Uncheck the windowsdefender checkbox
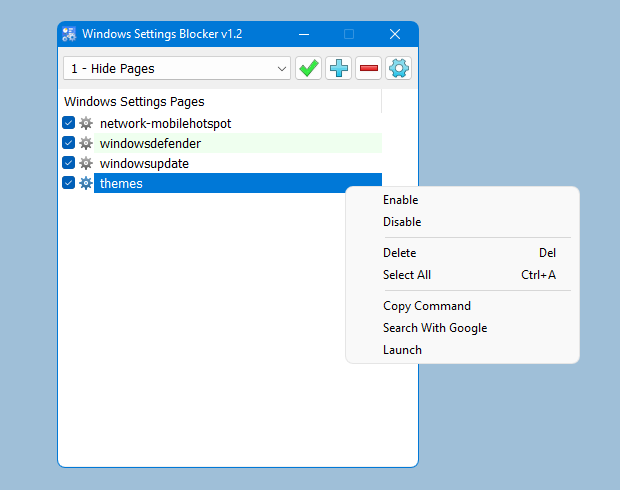The height and width of the screenshot is (490, 620). 68,143
